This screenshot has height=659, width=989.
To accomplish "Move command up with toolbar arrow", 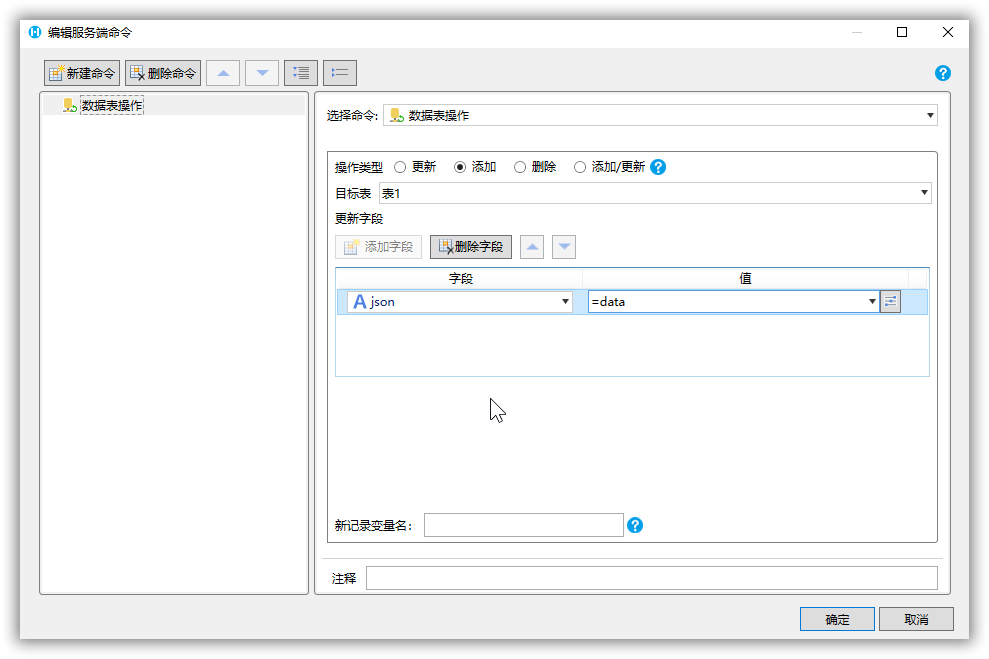I will coord(223,73).
